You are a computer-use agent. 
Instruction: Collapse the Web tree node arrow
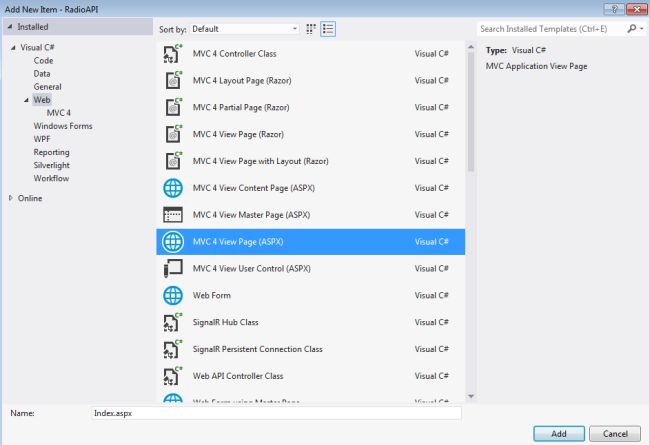(26, 100)
